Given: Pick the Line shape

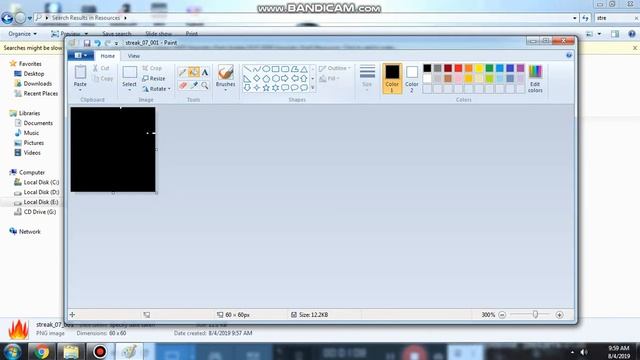Looking at the screenshot, I should [x=247, y=69].
